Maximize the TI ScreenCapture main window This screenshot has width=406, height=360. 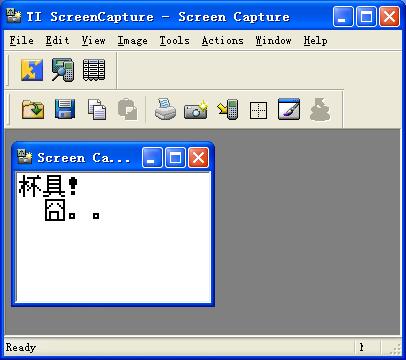point(366,16)
